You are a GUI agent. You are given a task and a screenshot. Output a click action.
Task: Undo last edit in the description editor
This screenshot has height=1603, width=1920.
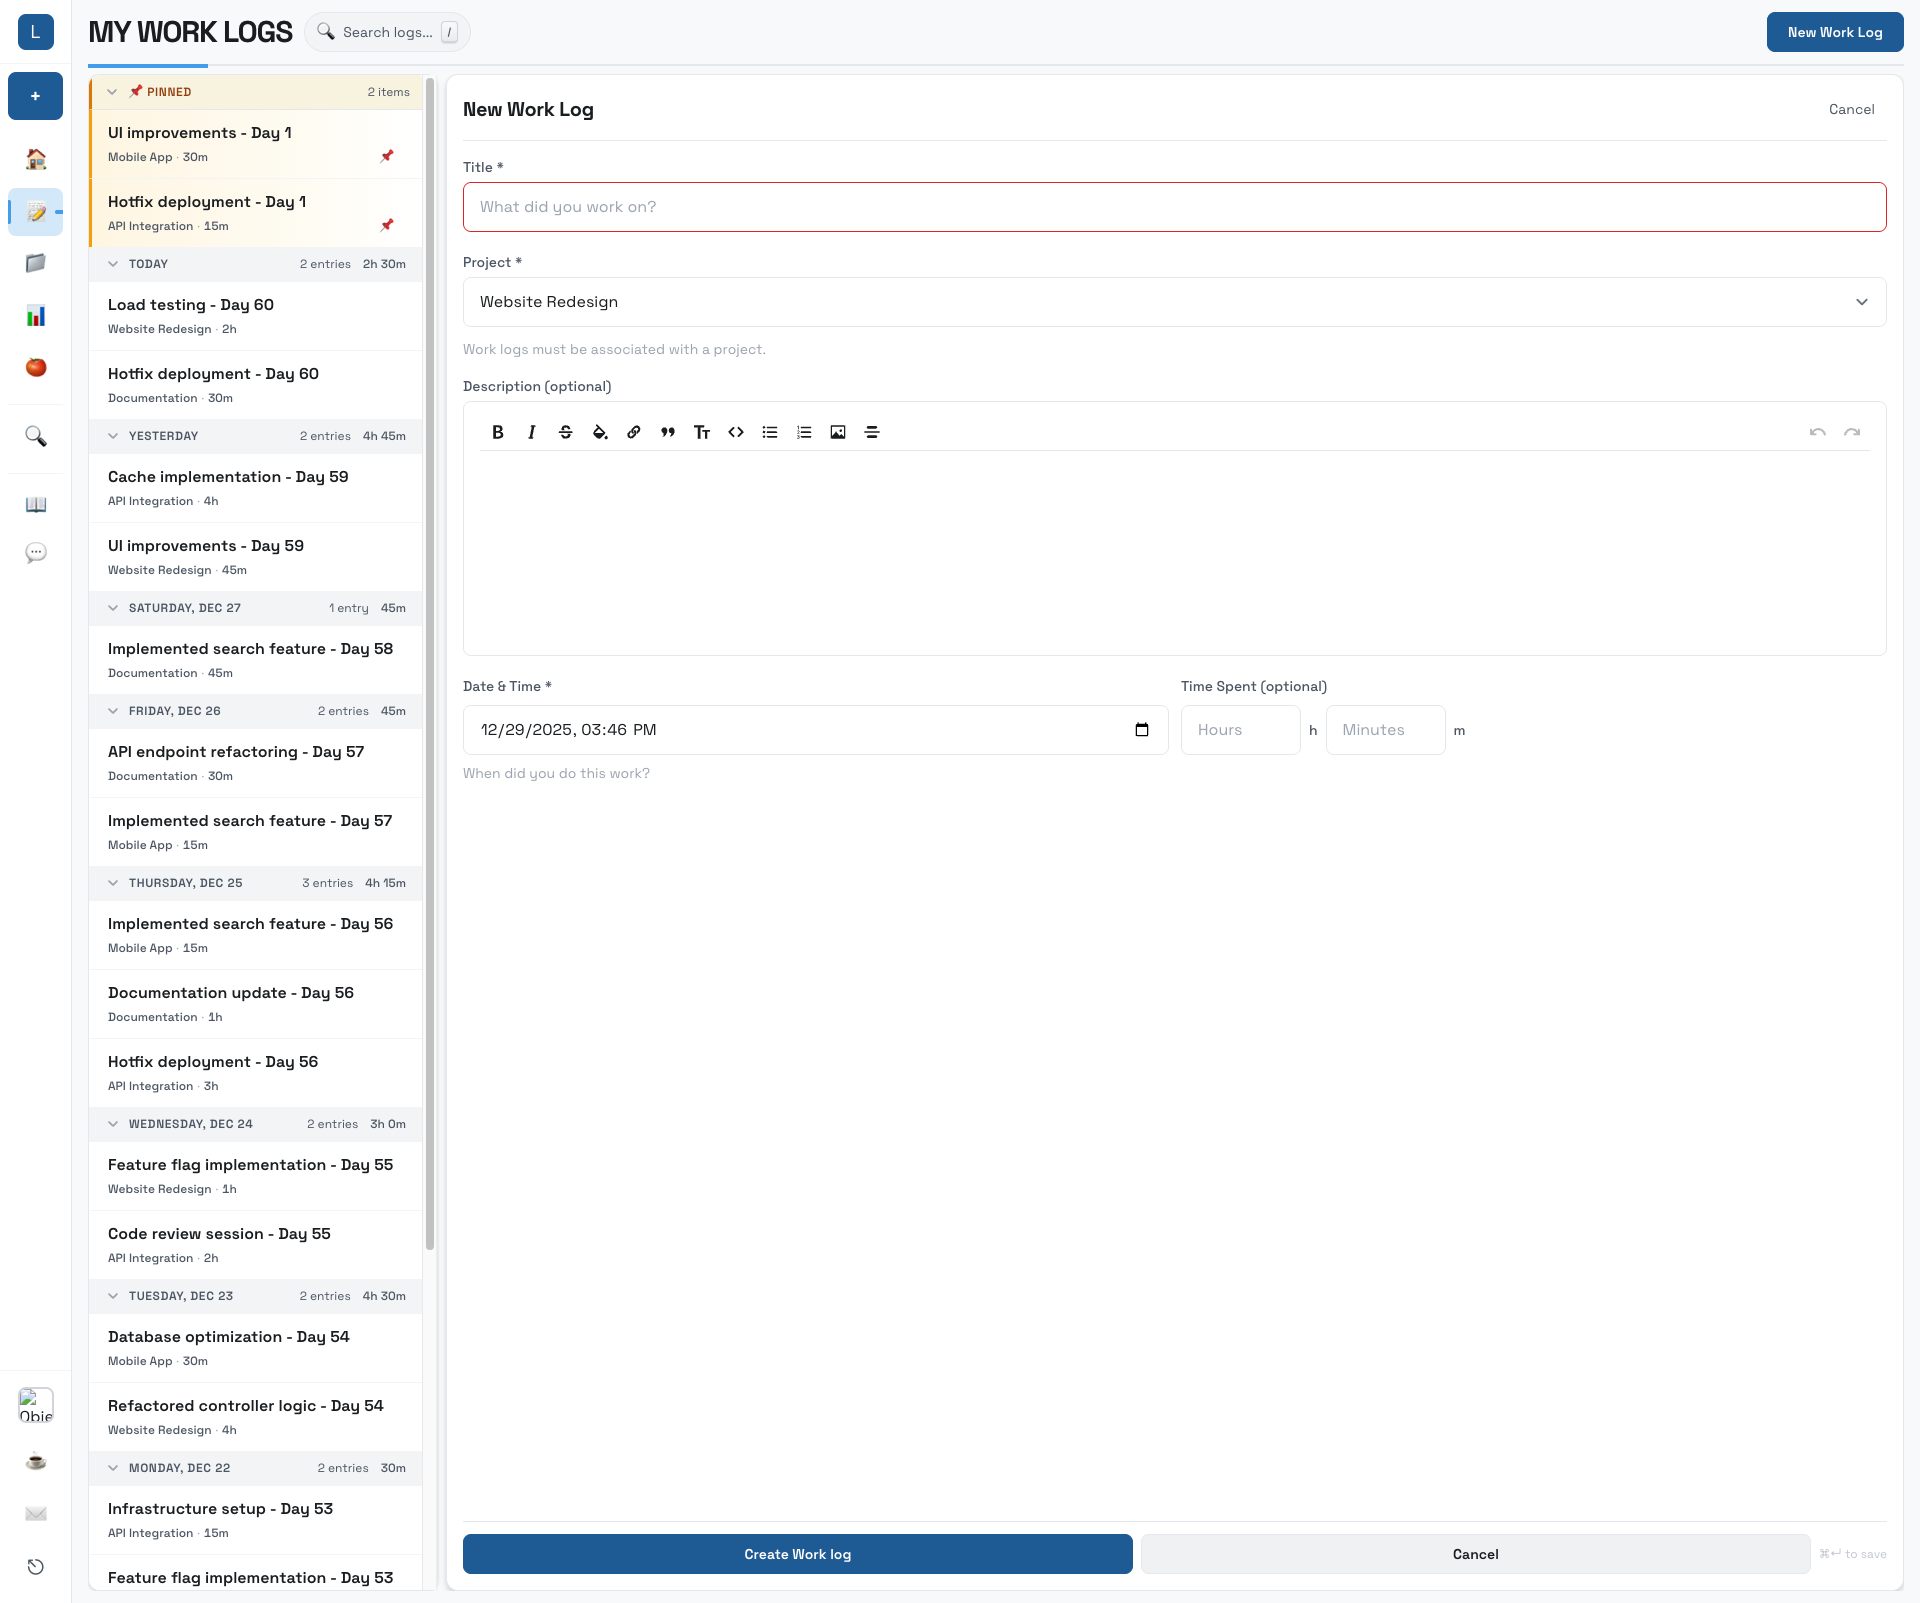point(1817,432)
